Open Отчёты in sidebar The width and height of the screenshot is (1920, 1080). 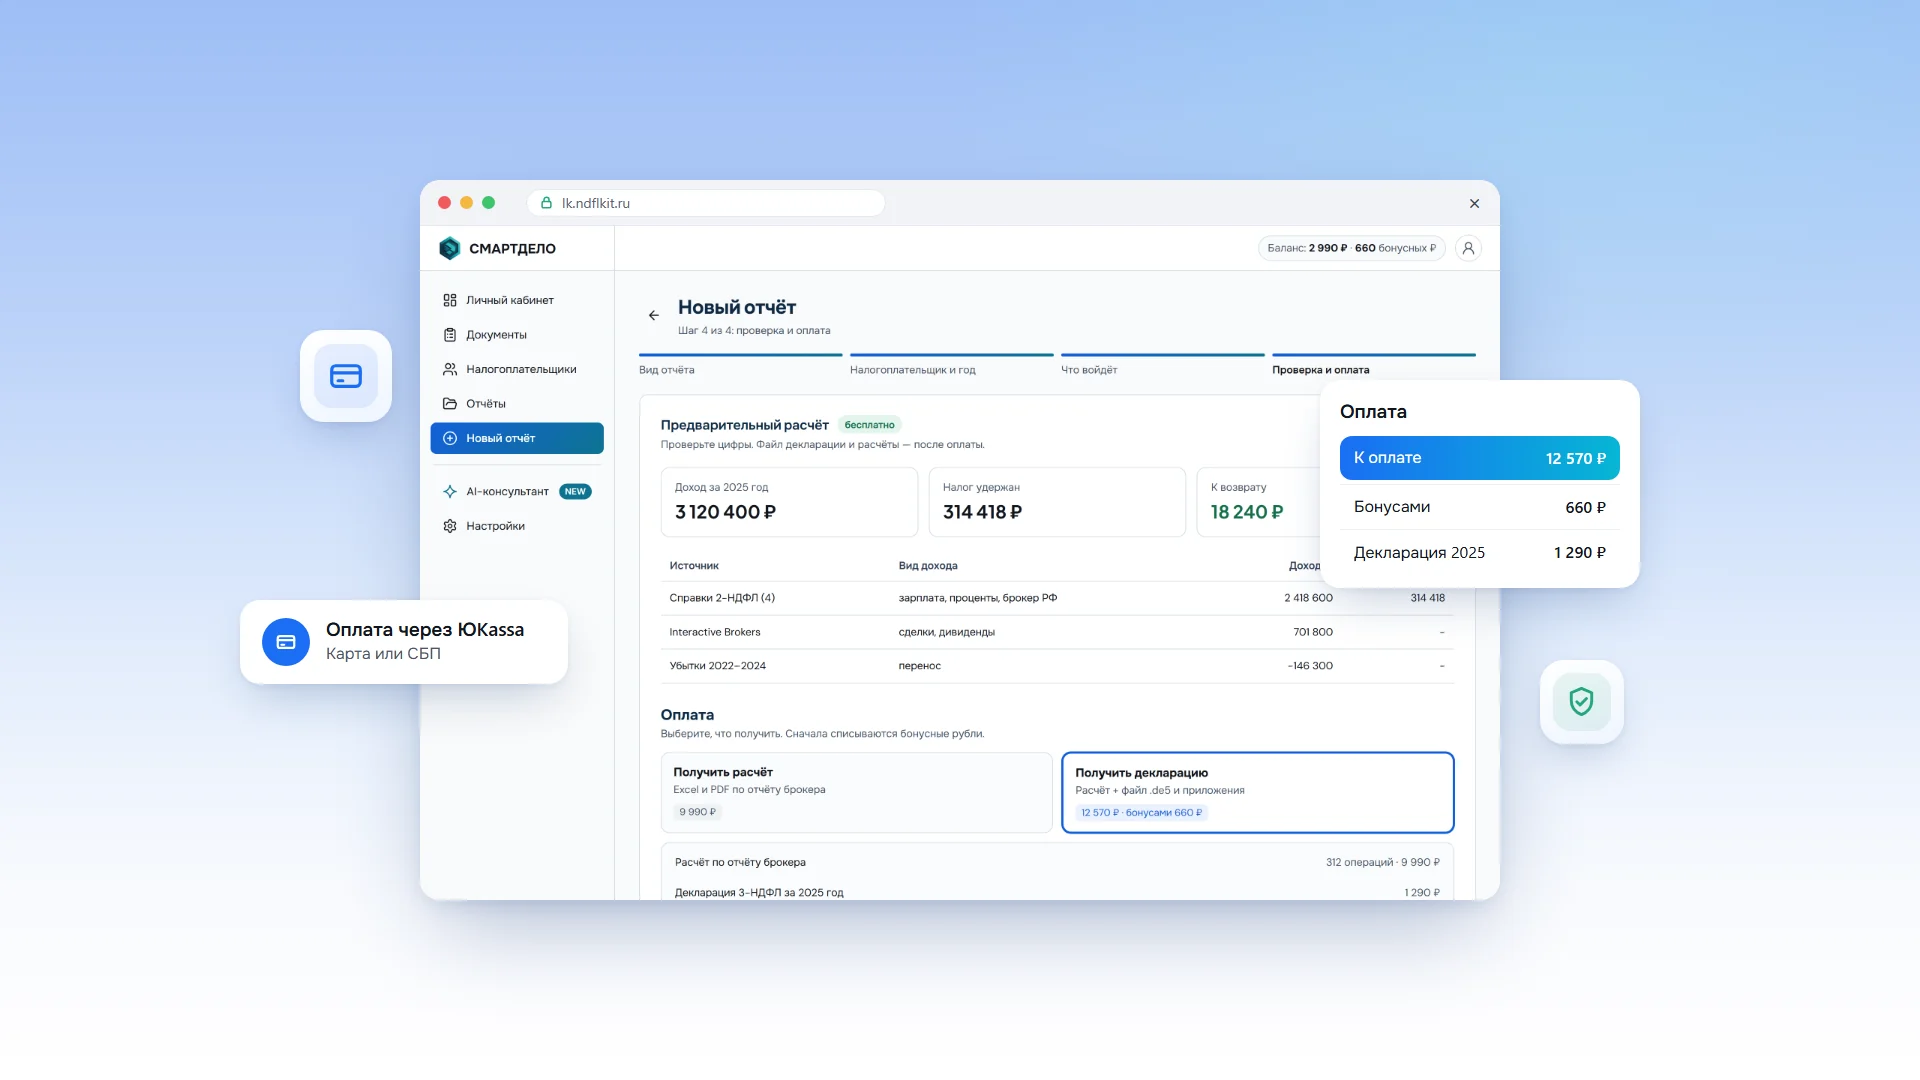pos(517,404)
